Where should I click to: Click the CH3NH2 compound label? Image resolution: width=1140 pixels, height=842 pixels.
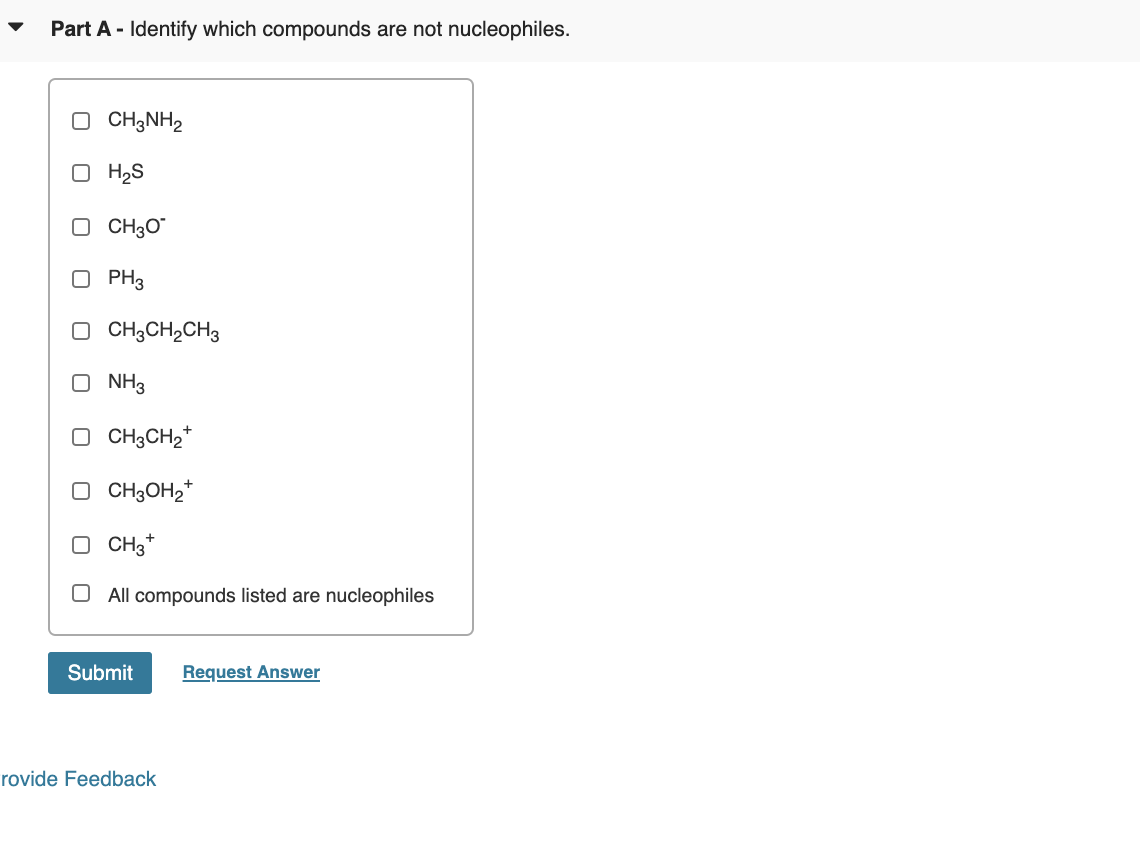click(x=144, y=120)
